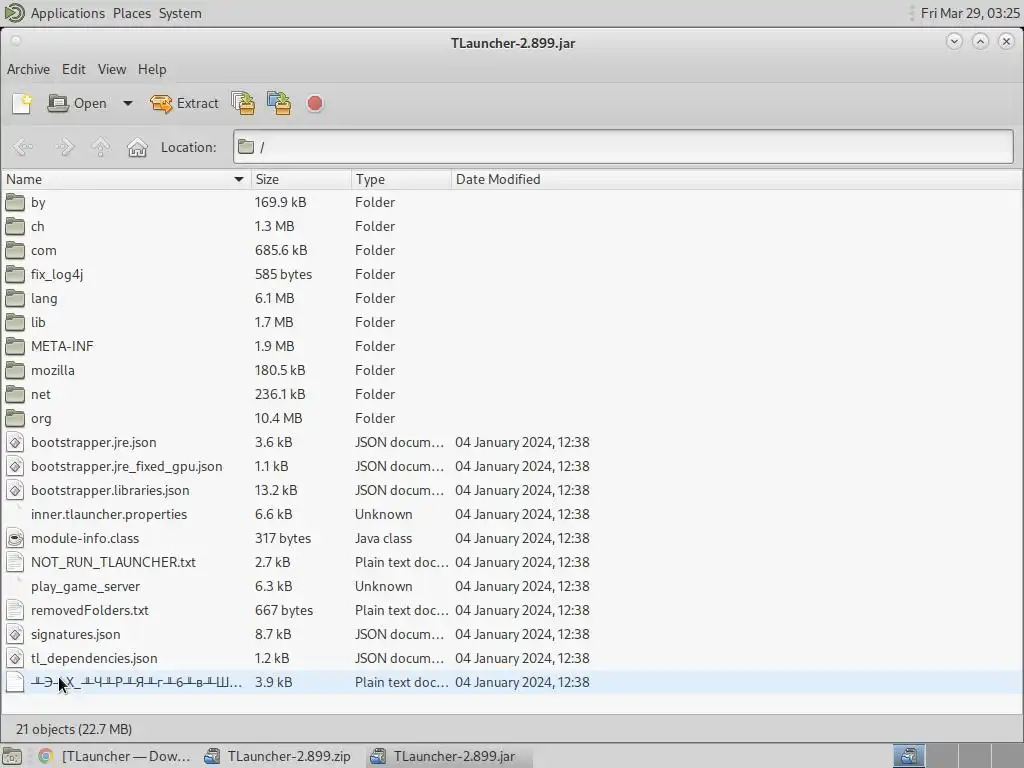Click the workspace switcher active workspace
The width and height of the screenshot is (1024, 768).
(x=908, y=756)
